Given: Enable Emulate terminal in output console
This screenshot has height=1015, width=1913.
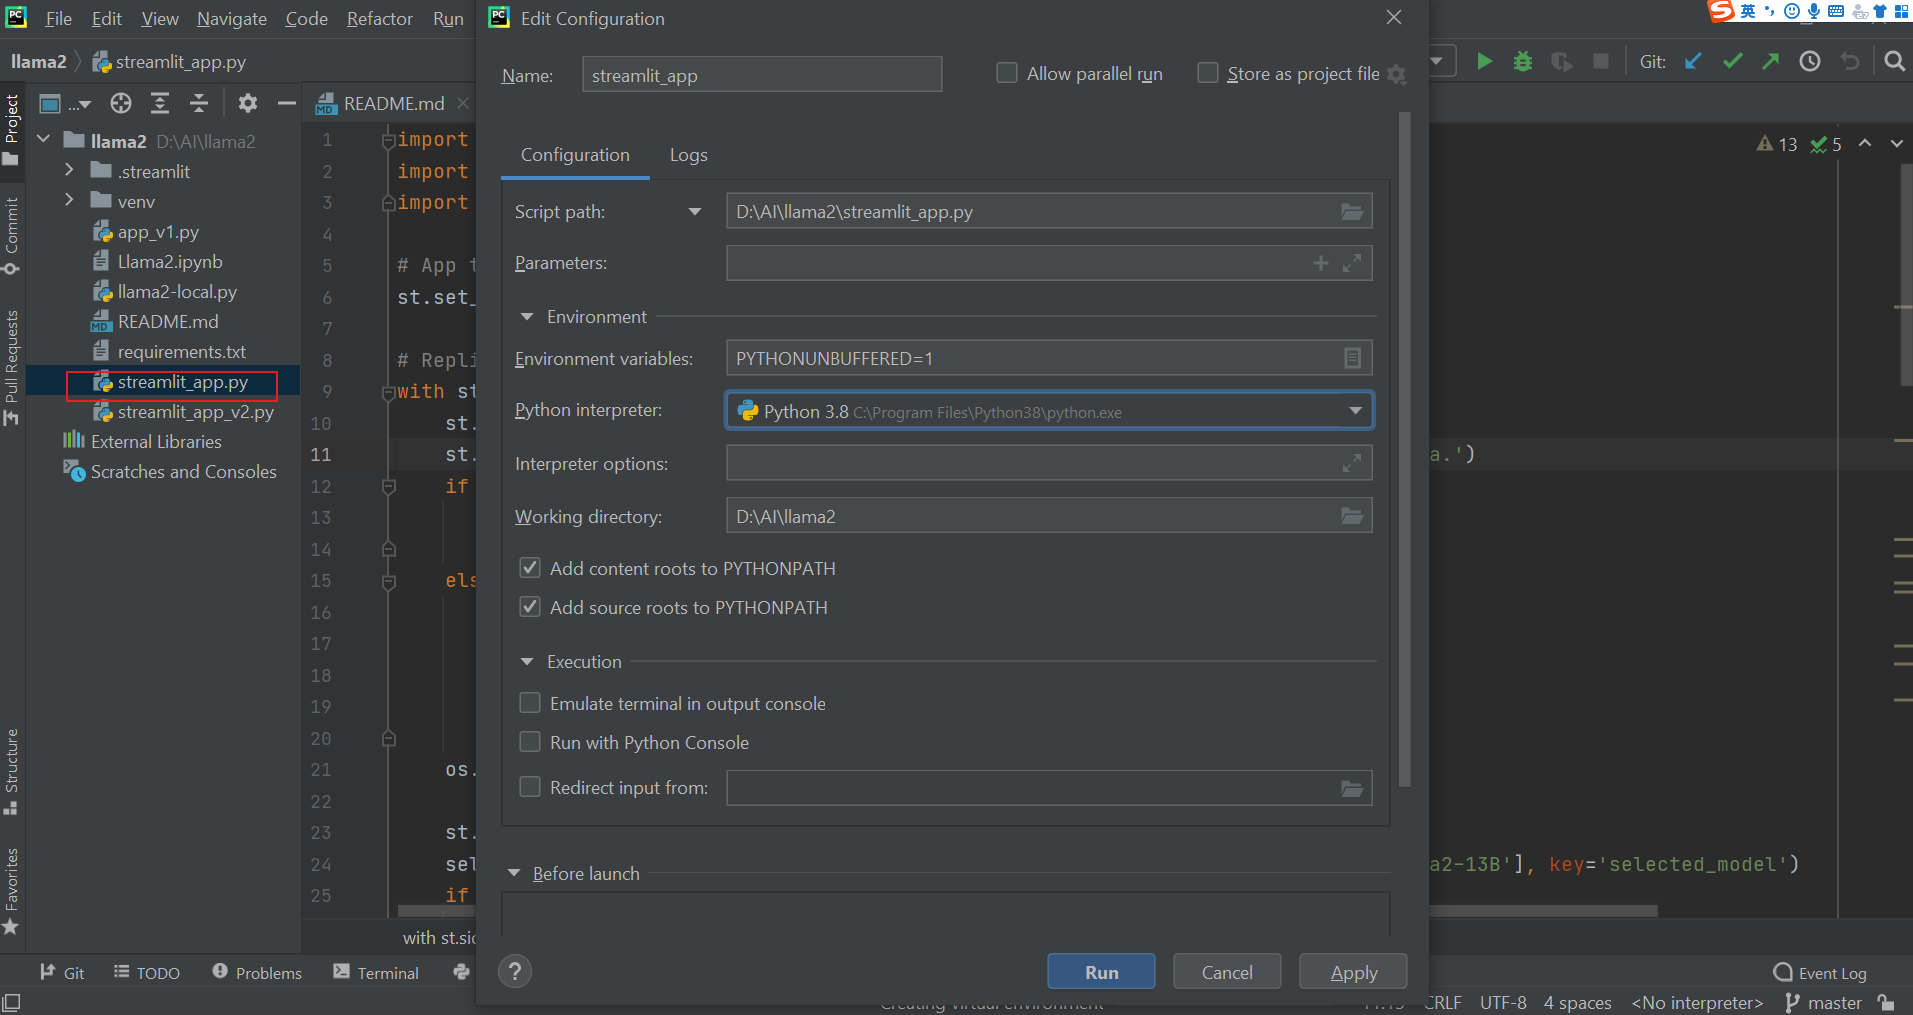Looking at the screenshot, I should pyautogui.click(x=530, y=703).
